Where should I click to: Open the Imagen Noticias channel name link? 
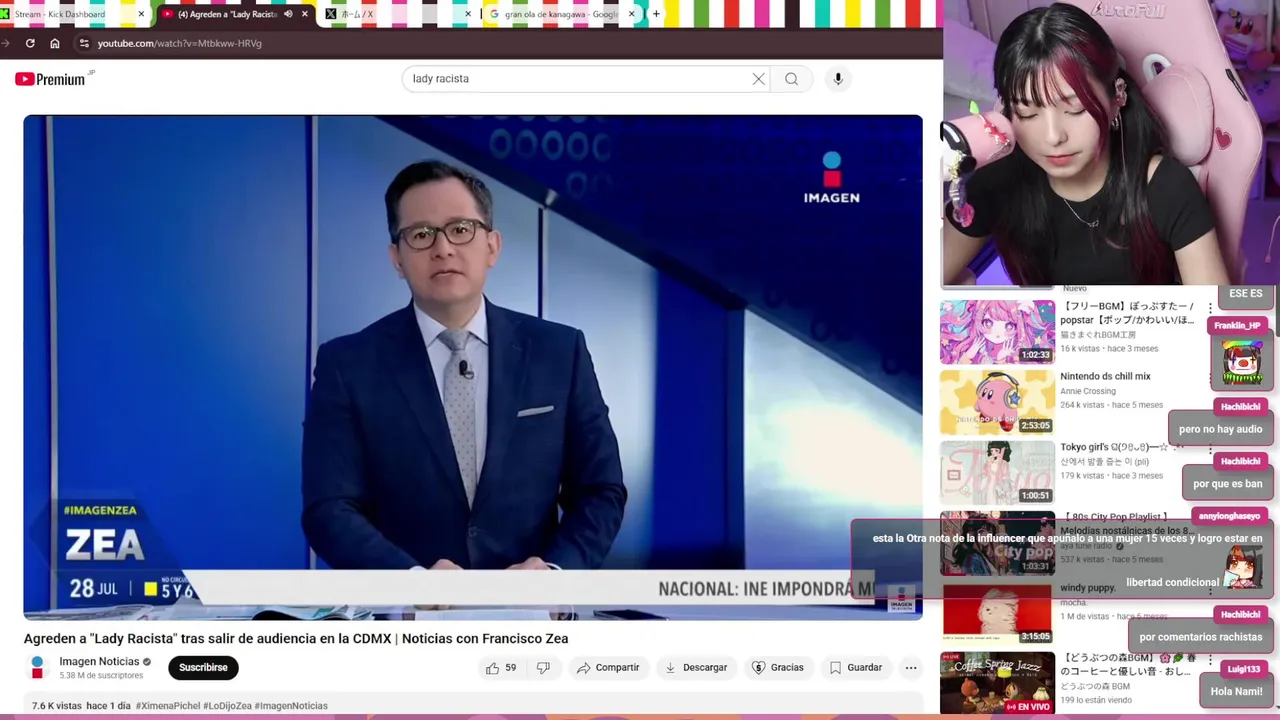(99, 661)
